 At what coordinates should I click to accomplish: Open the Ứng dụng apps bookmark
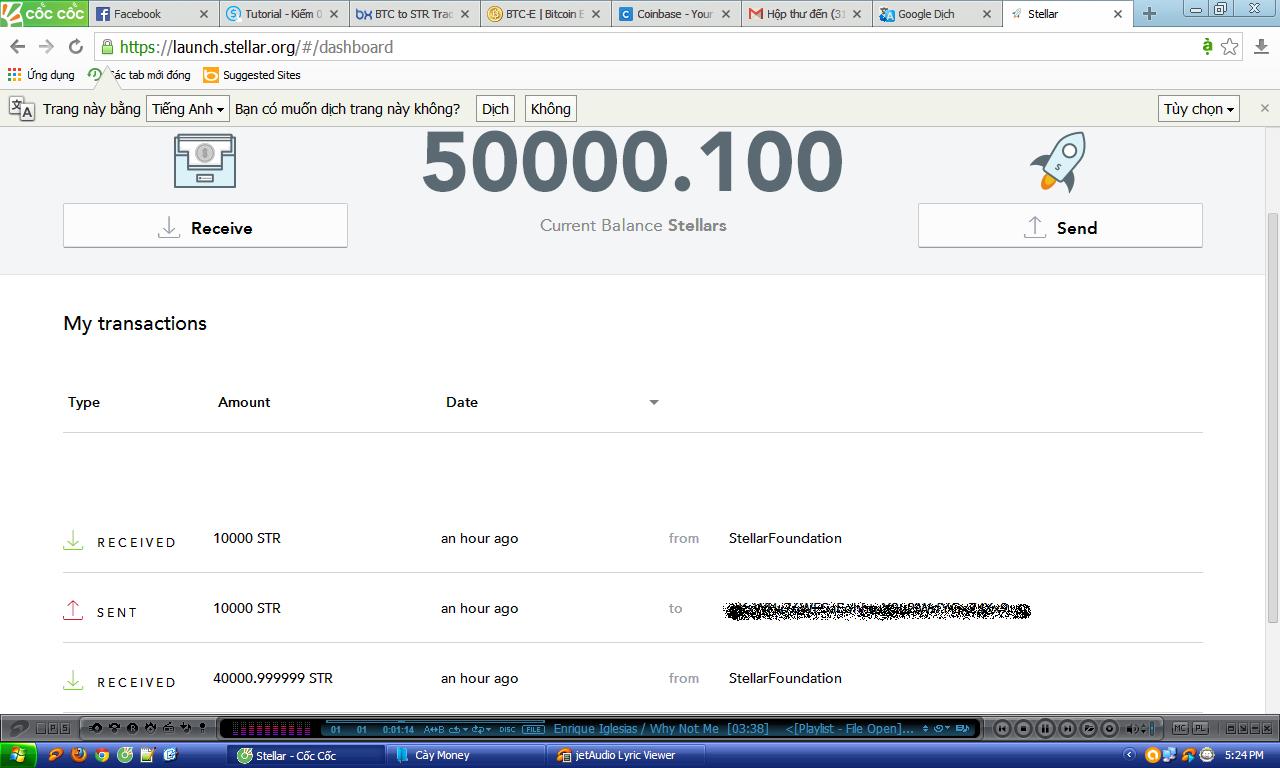(x=41, y=75)
